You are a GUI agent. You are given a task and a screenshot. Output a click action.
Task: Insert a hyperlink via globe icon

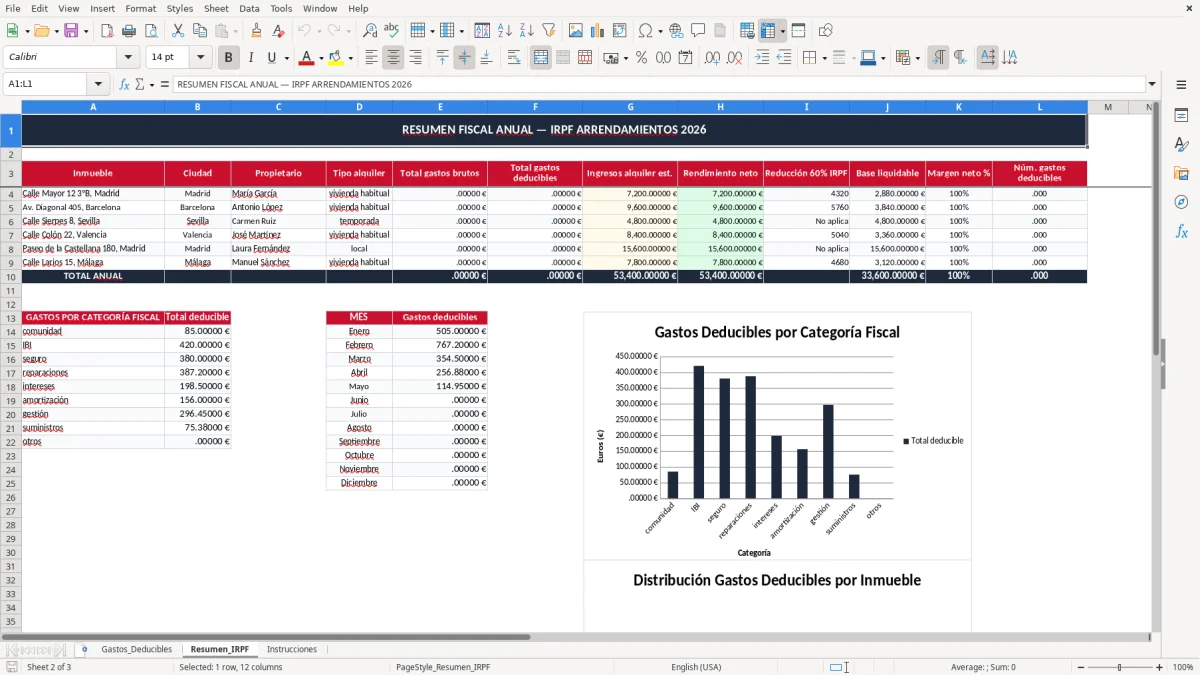click(x=676, y=31)
